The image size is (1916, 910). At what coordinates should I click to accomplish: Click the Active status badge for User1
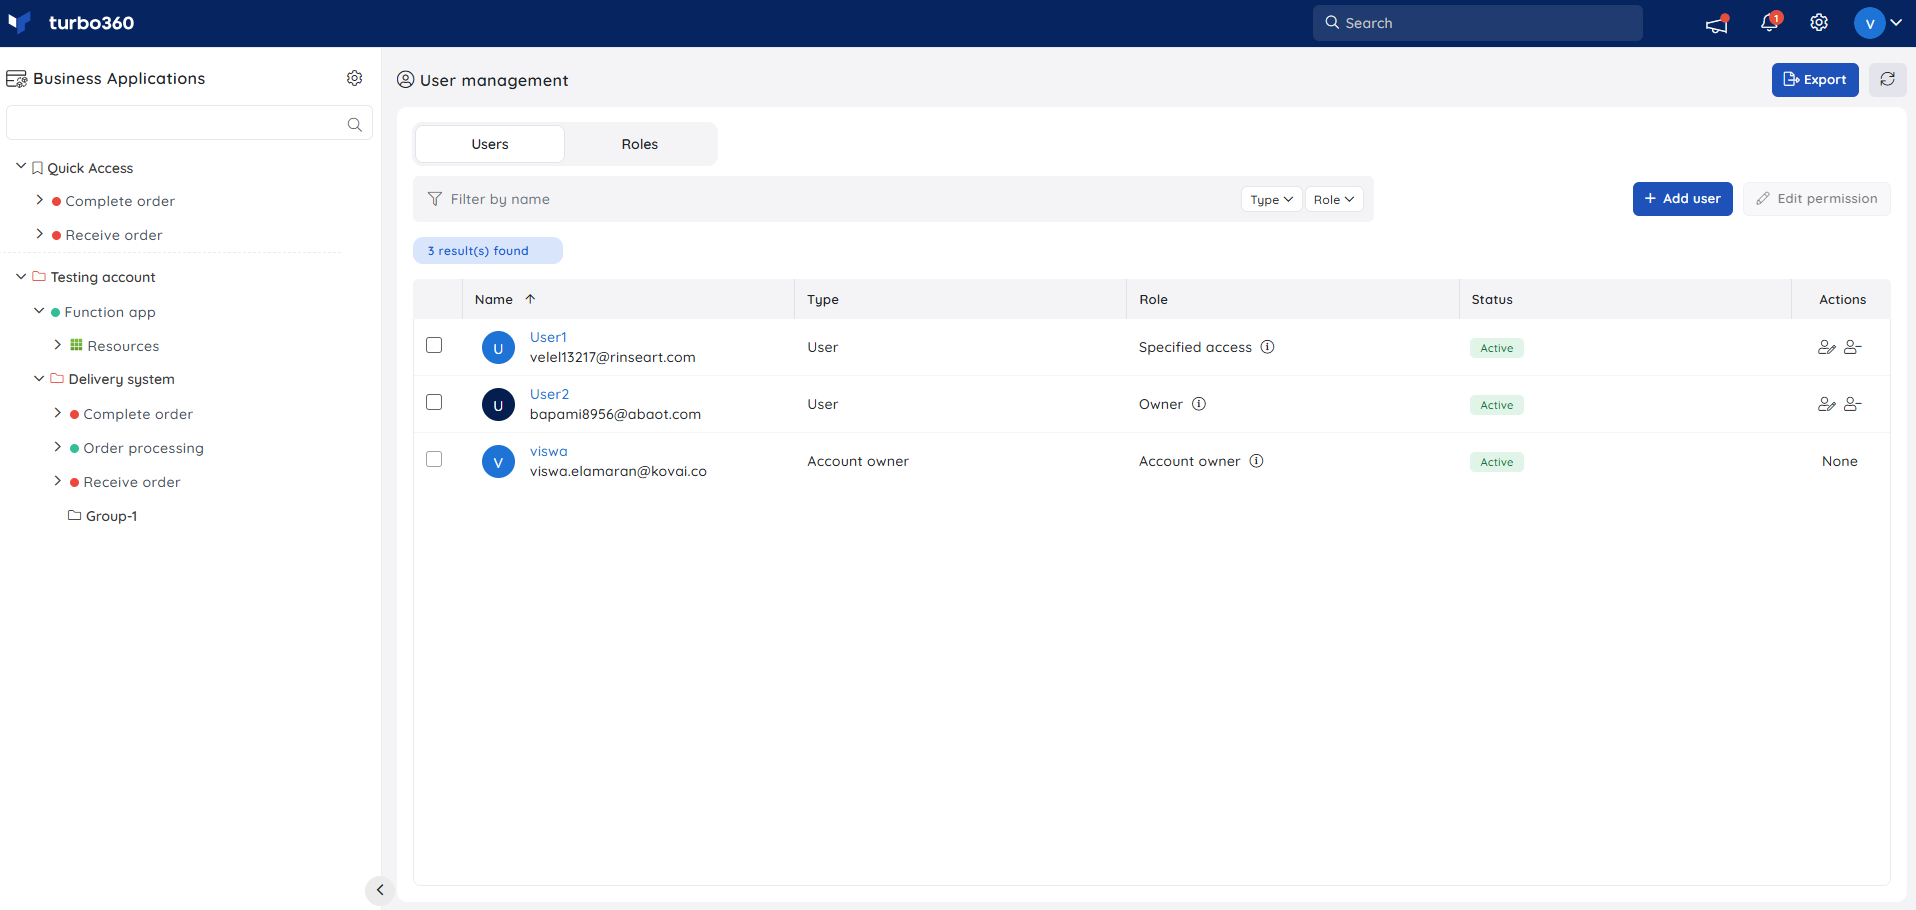point(1496,348)
